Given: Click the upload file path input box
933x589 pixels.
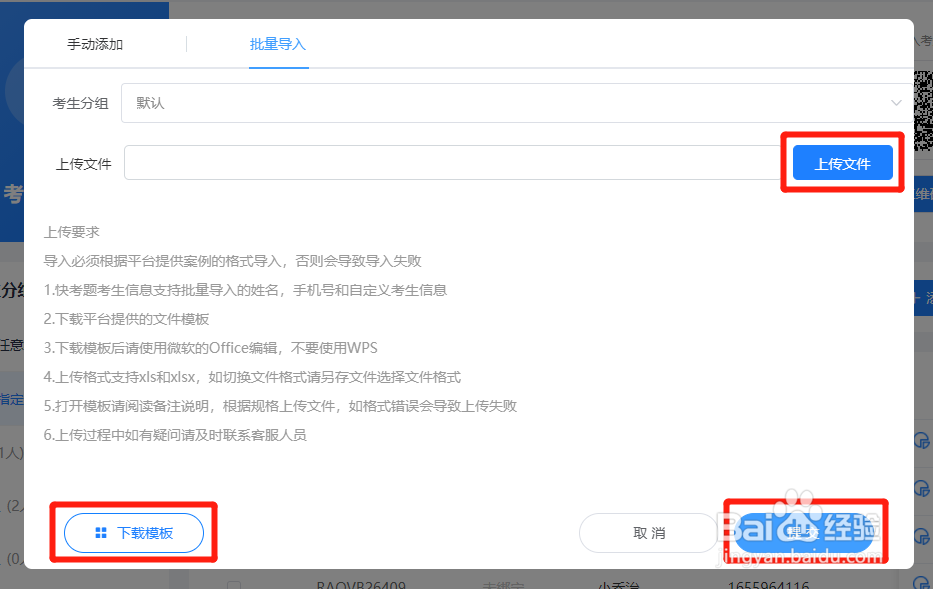Looking at the screenshot, I should pyautogui.click(x=450, y=162).
